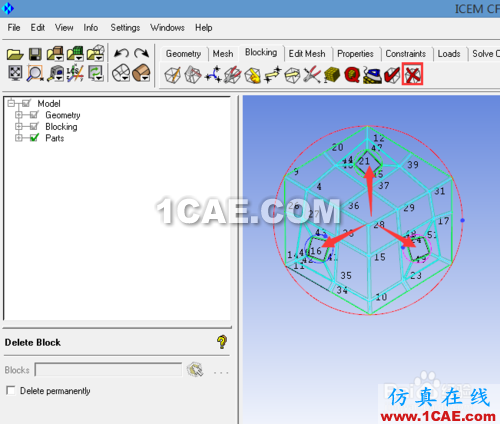Select the Create Block tool icon

(x=173, y=74)
